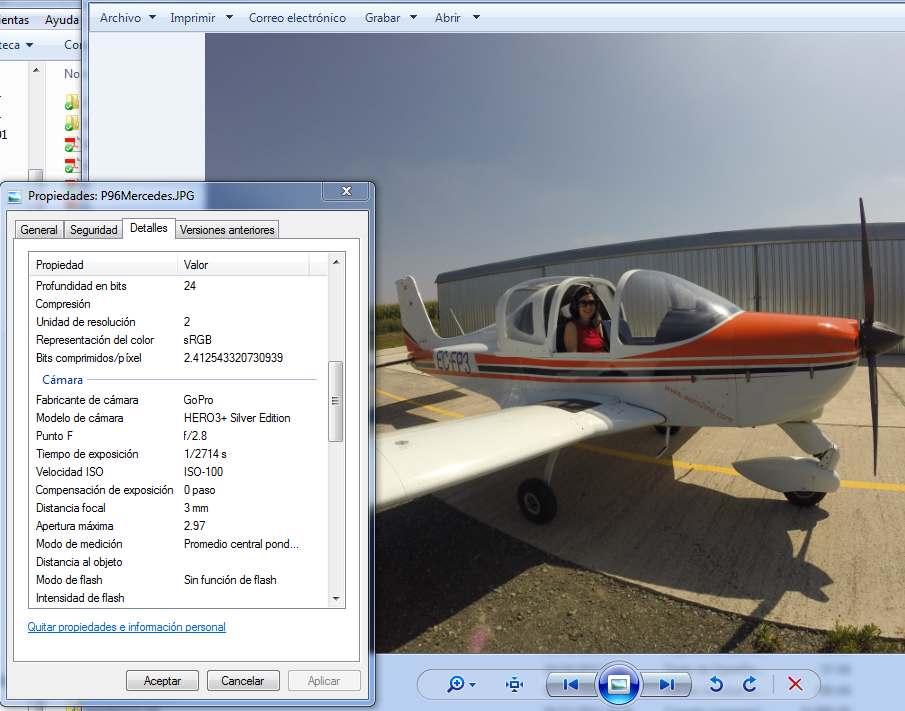Click the details list scrollbar thumb
The width and height of the screenshot is (905, 711).
335,401
